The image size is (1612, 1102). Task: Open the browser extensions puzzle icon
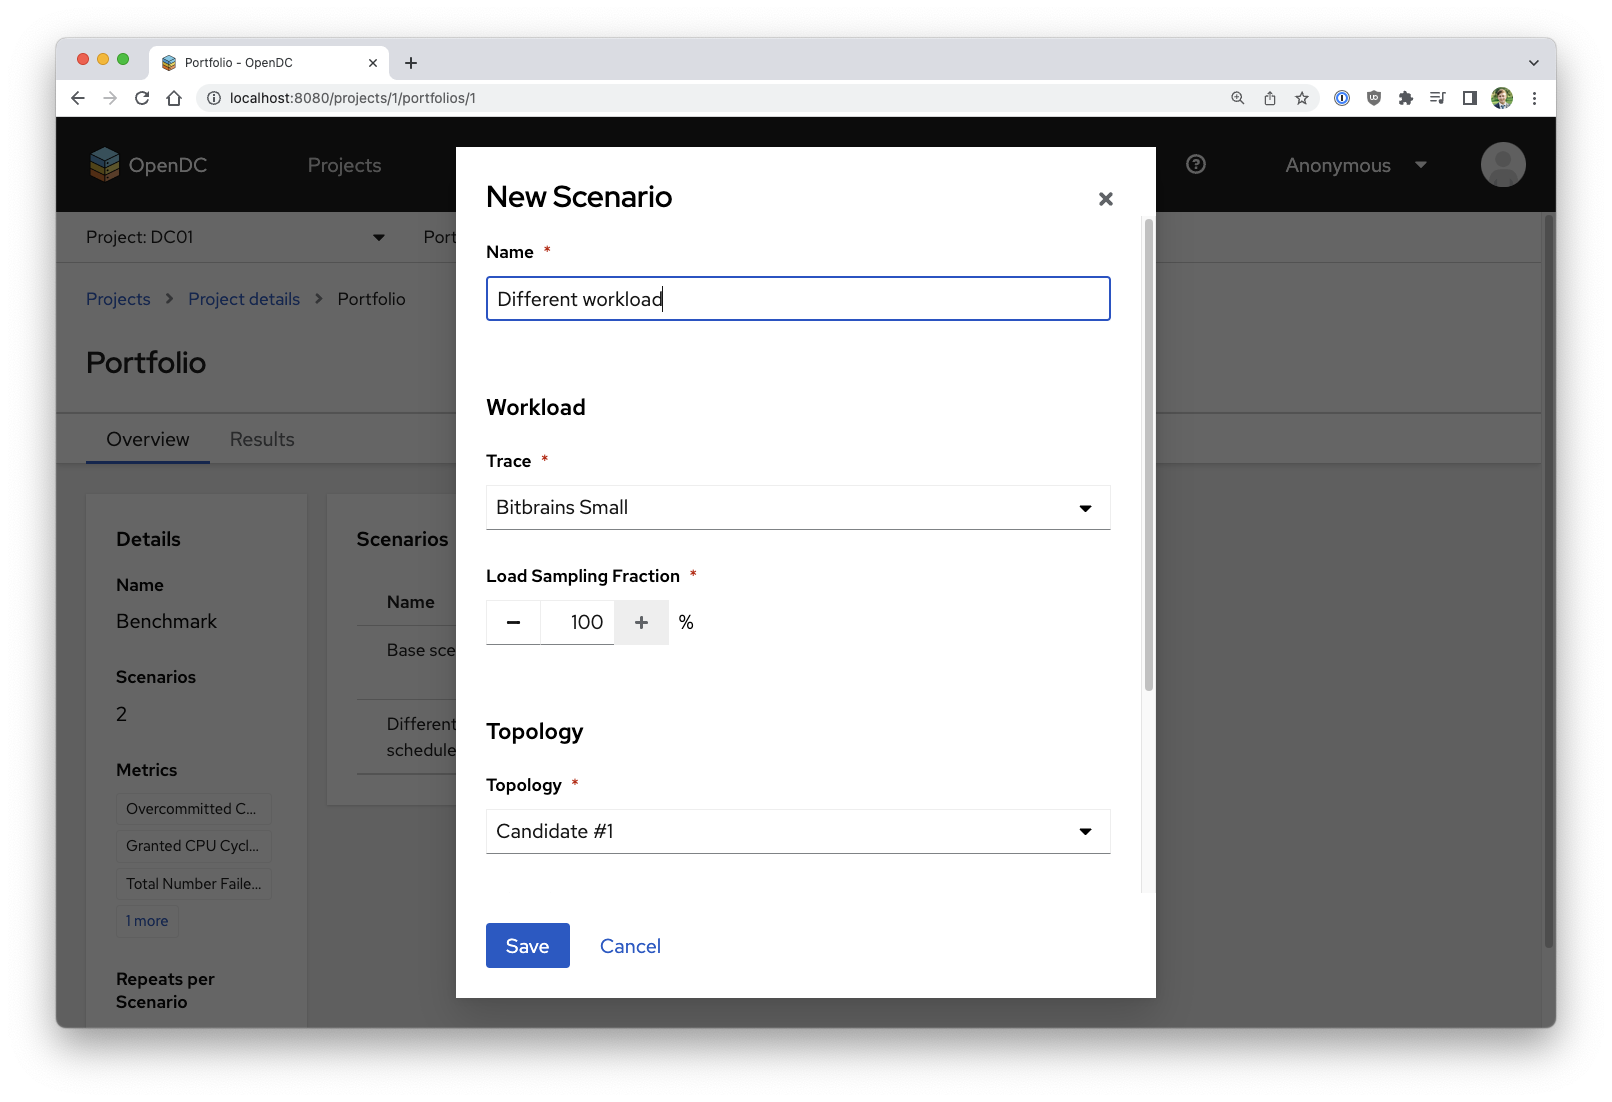tap(1406, 98)
